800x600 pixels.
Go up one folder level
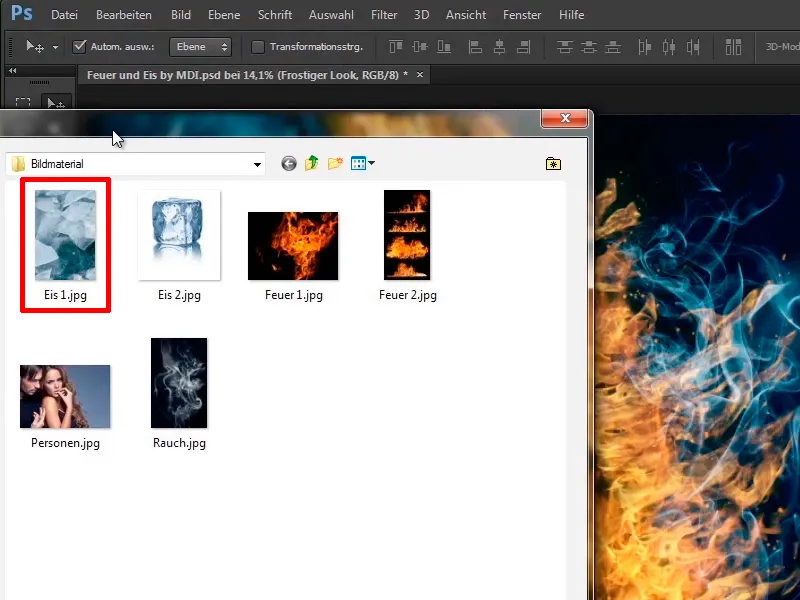[x=311, y=163]
